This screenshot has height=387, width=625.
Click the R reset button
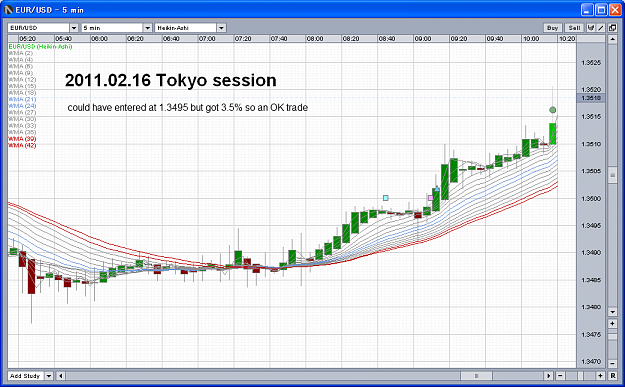(613, 376)
